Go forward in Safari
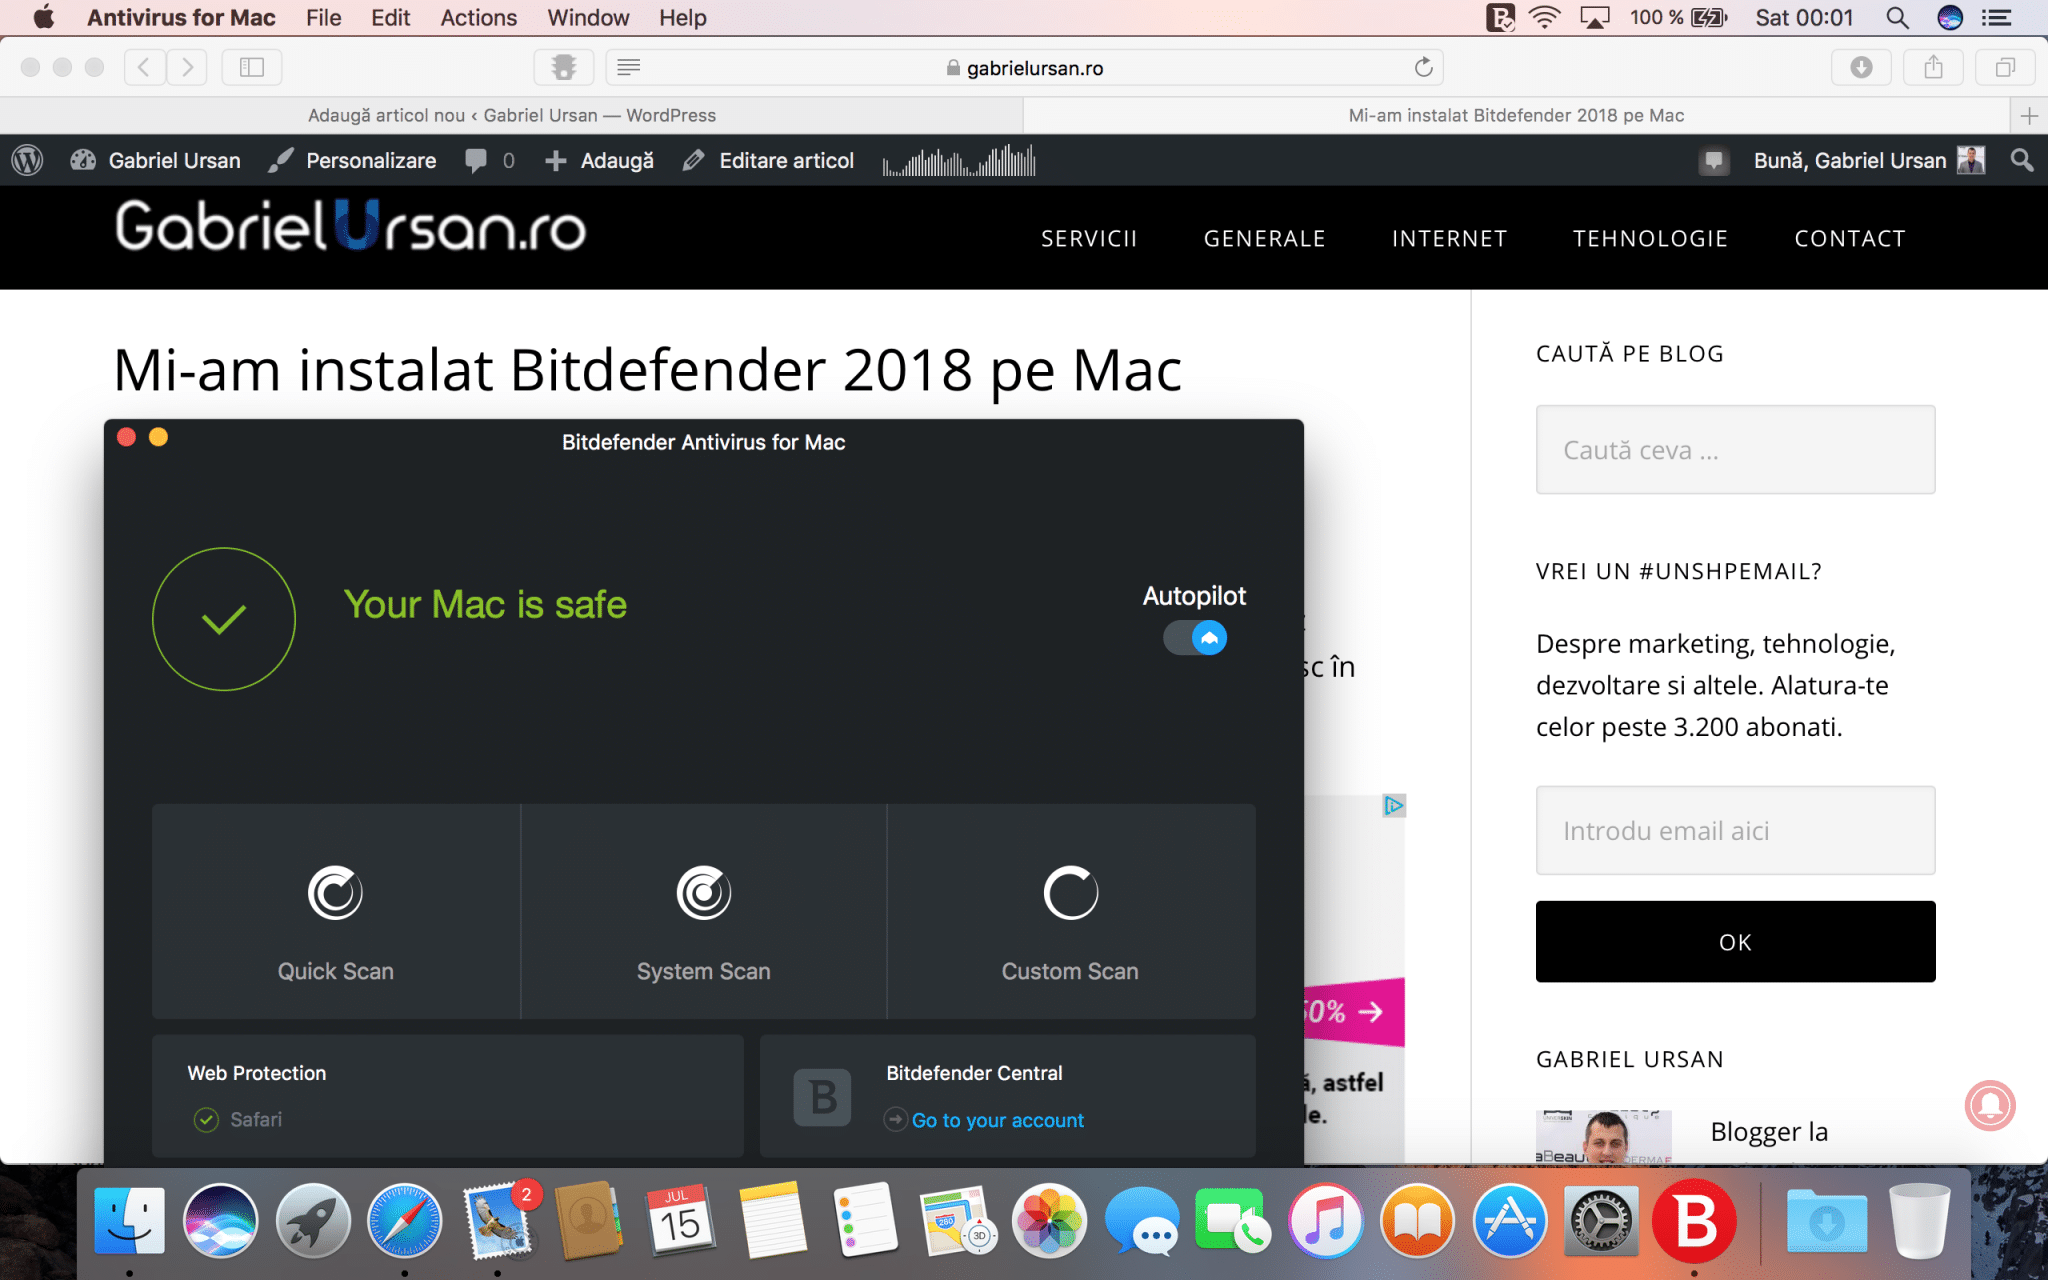Screen dimensions: 2048x1280 (x=187, y=67)
